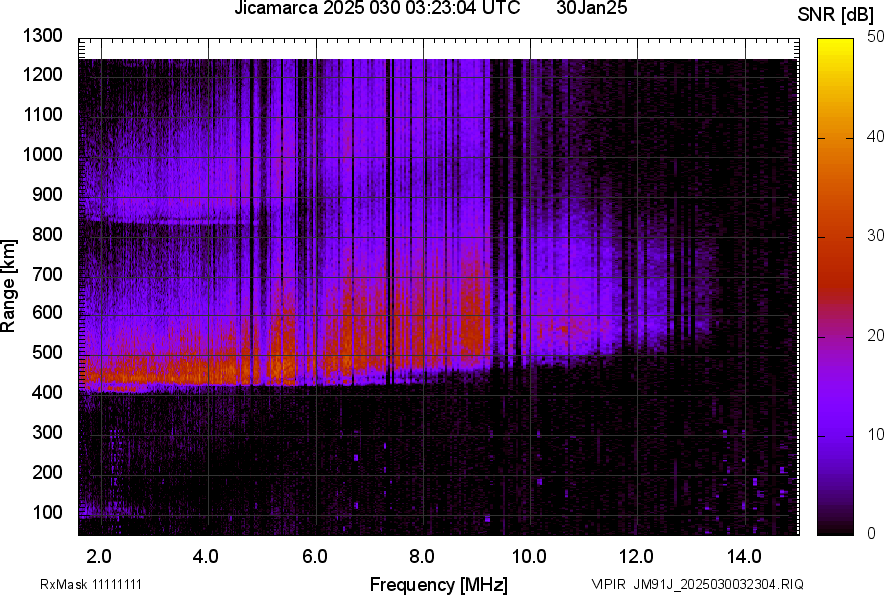Click range tick label '500'

pyautogui.click(x=47, y=352)
